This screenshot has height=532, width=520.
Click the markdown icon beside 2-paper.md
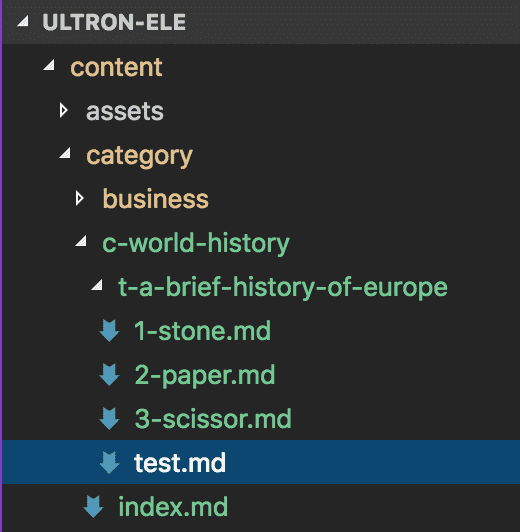(109, 375)
